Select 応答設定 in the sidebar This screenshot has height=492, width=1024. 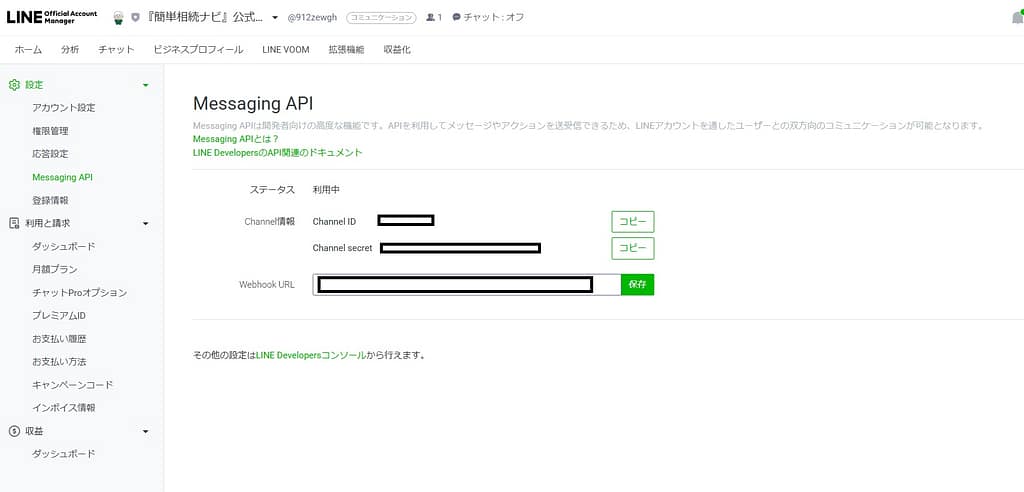tap(50, 154)
